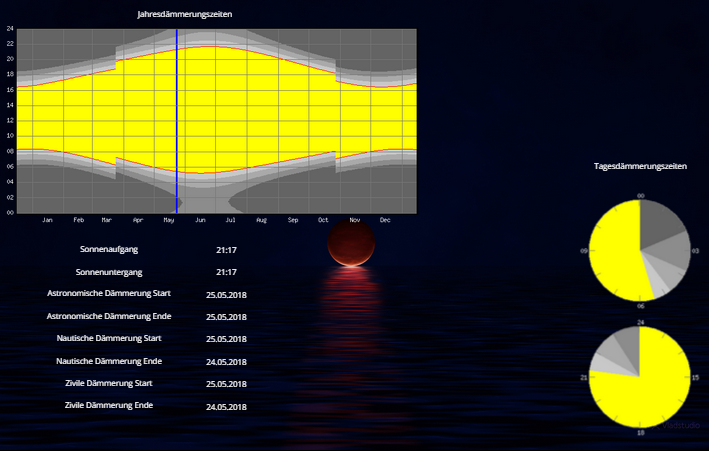Click Zivile Dämmerung Ende label
The image size is (709, 451).
(x=109, y=405)
